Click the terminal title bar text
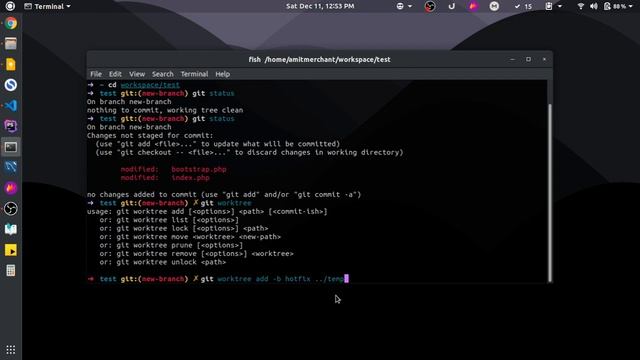The height and width of the screenshot is (360, 640). click(x=320, y=60)
